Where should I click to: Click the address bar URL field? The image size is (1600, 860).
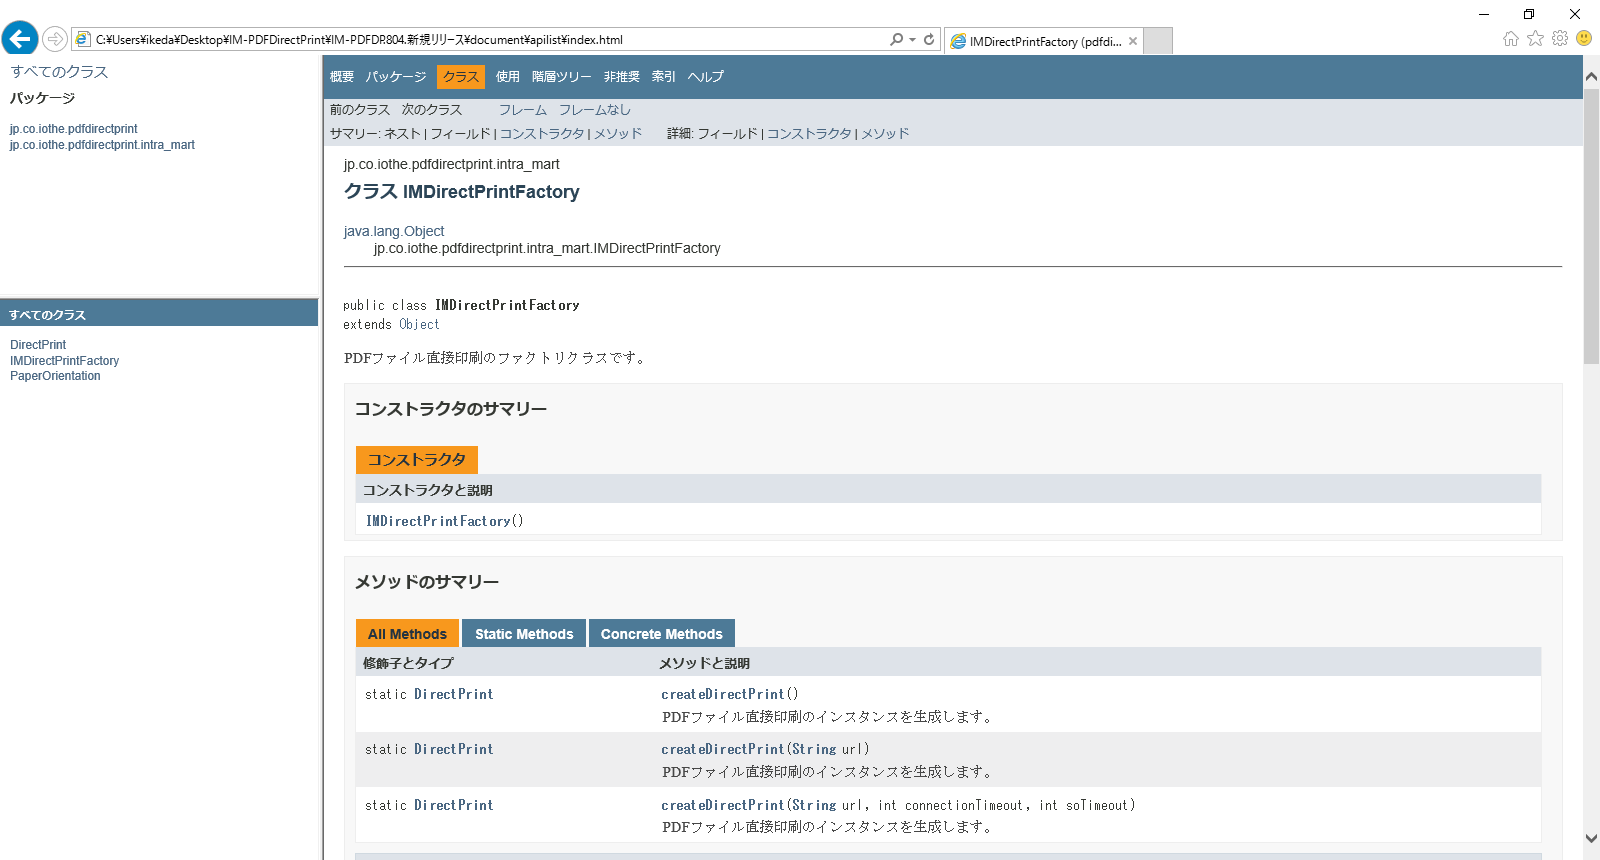[480, 40]
